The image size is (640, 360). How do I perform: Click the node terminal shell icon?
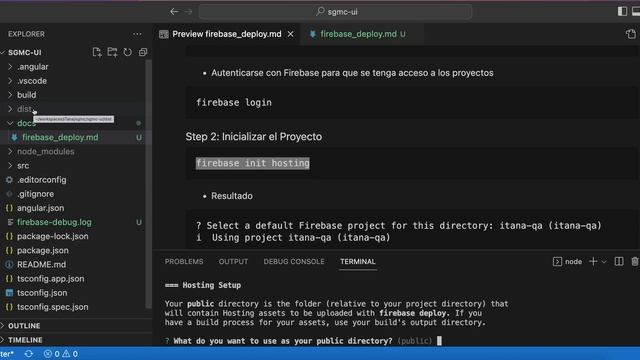click(557, 262)
